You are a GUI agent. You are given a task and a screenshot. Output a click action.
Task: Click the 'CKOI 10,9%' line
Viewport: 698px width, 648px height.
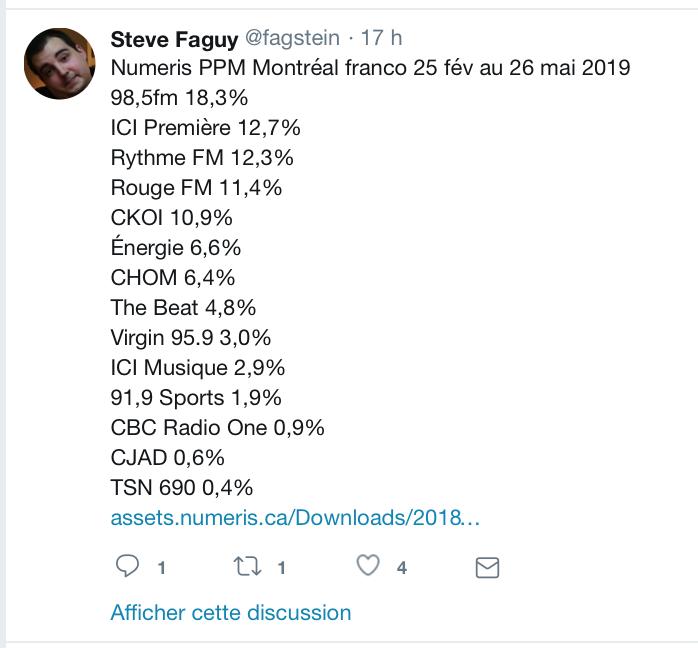(x=171, y=218)
